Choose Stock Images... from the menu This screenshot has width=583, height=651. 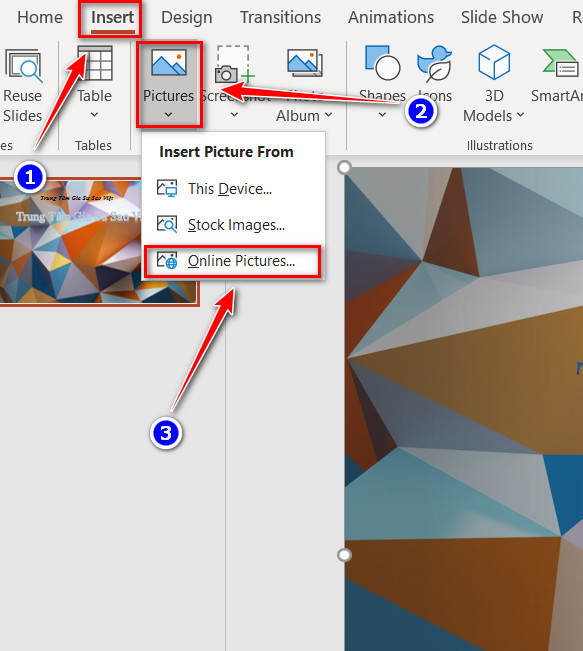pos(233,225)
